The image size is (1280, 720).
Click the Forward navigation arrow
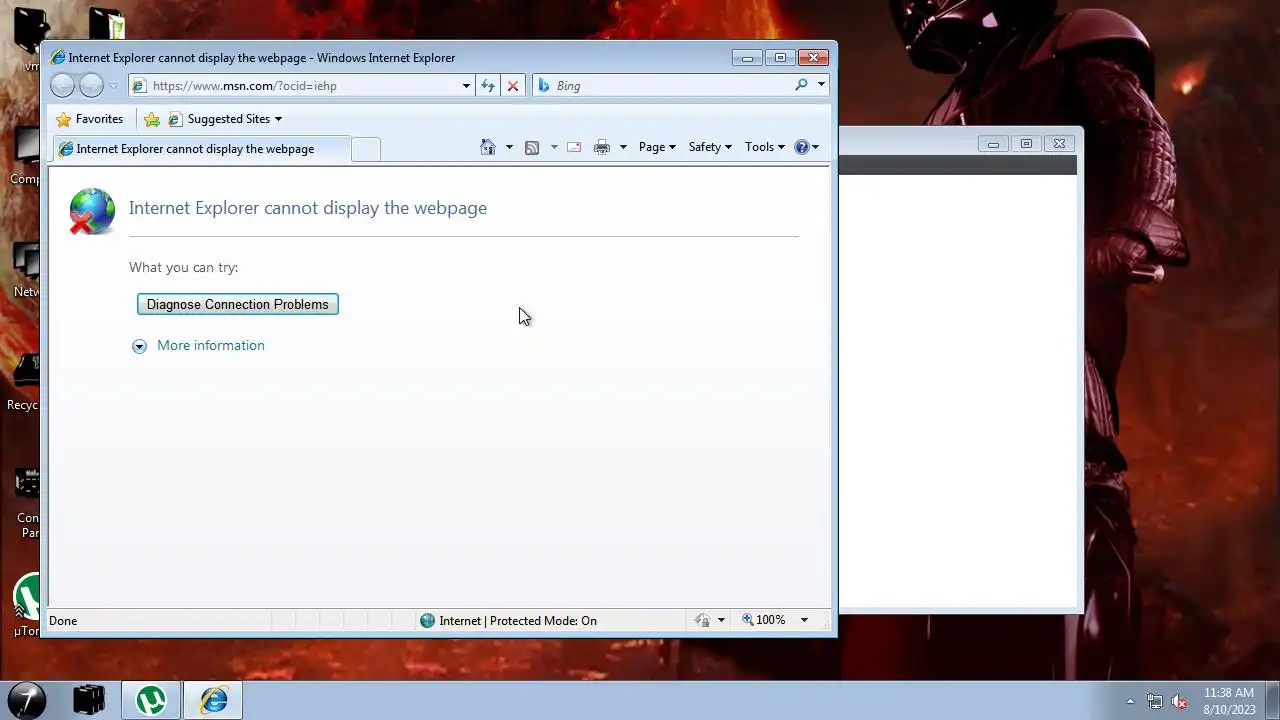91,86
